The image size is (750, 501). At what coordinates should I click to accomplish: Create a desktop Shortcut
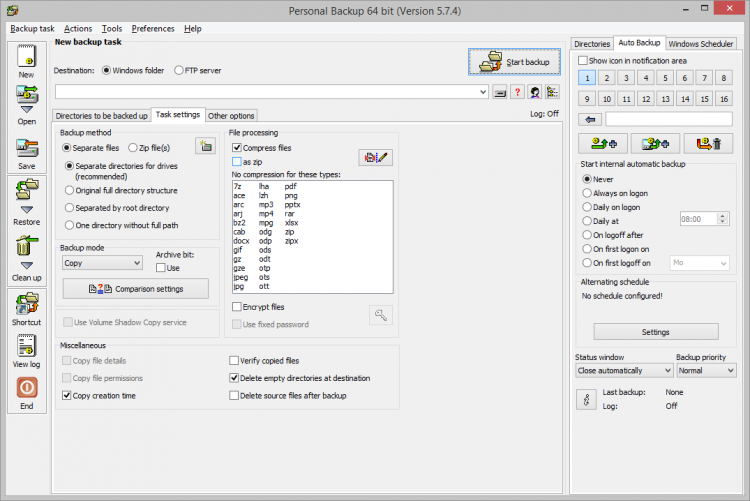click(x=26, y=308)
